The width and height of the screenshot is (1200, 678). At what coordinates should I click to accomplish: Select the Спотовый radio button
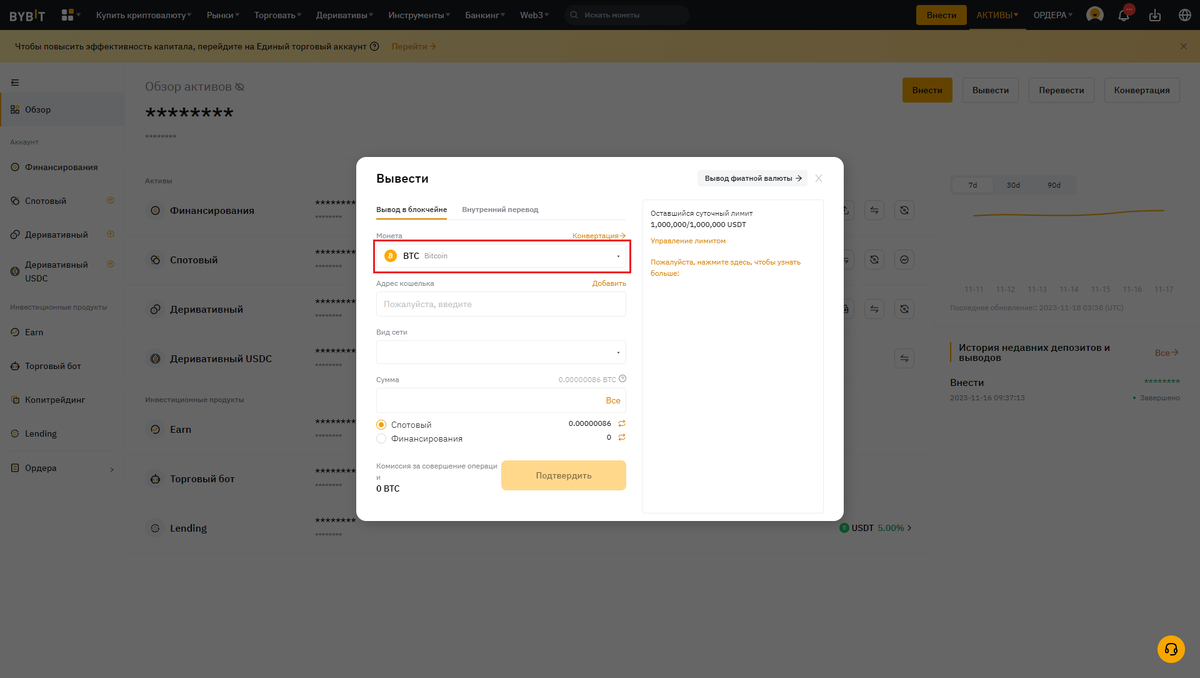coord(381,425)
